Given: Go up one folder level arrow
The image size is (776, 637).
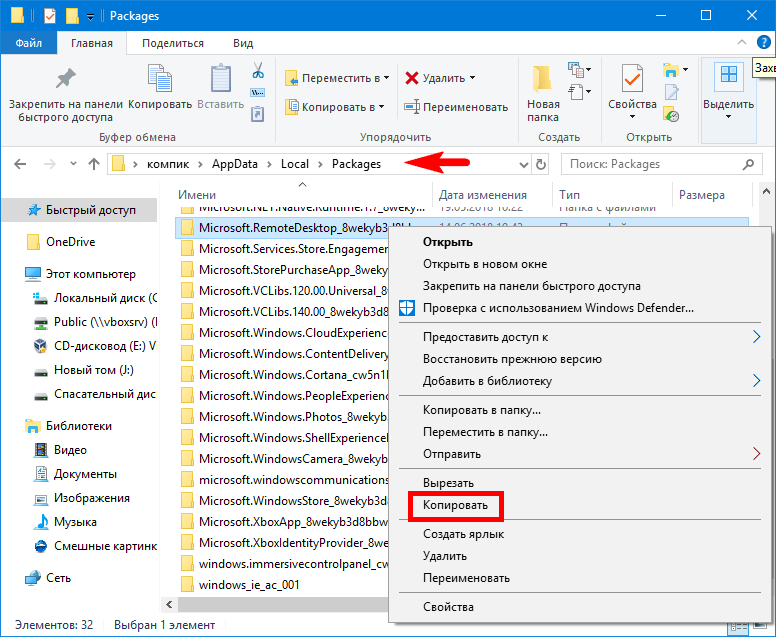Looking at the screenshot, I should [94, 164].
